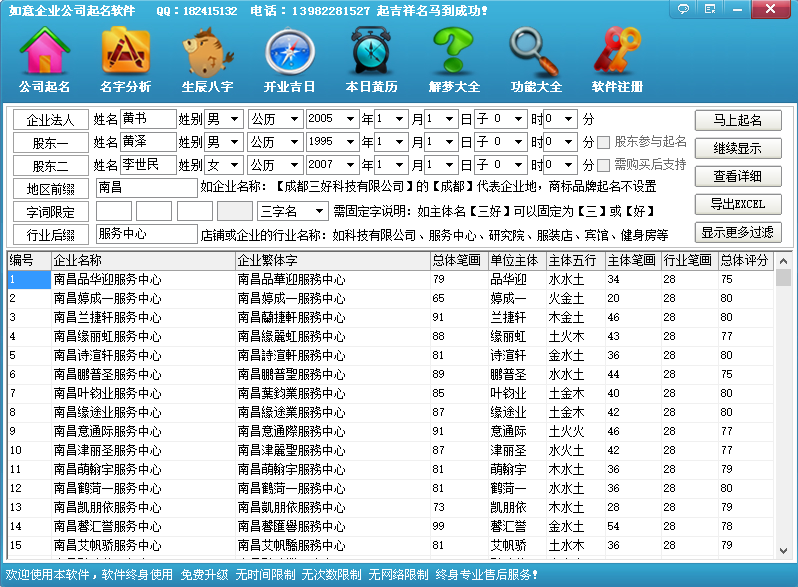Sort by the 总体评分 column header
This screenshot has width=798, height=587.
click(x=745, y=260)
